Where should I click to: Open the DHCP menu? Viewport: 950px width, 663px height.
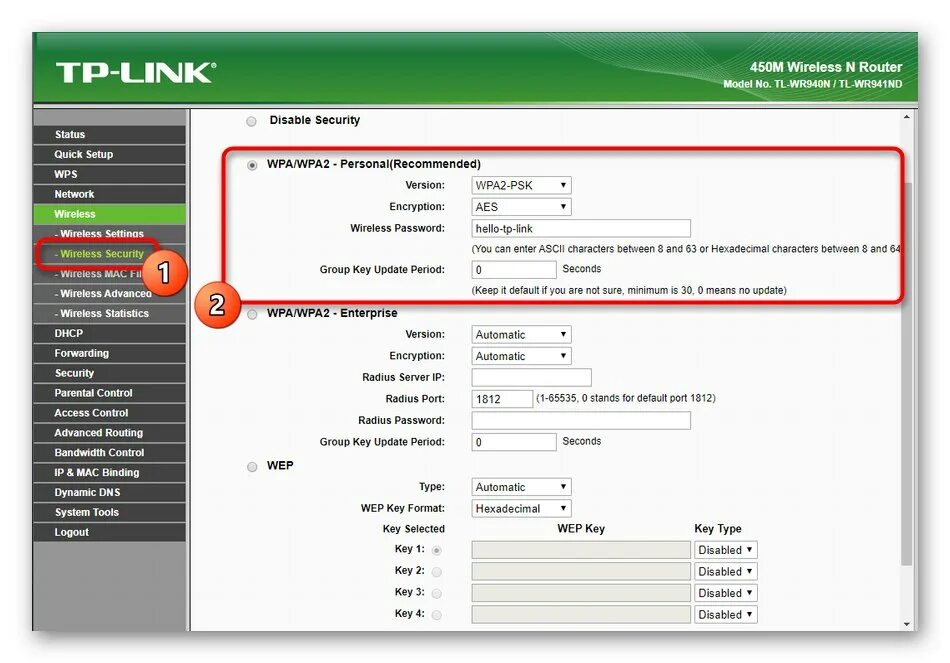pyautogui.click(x=110, y=333)
